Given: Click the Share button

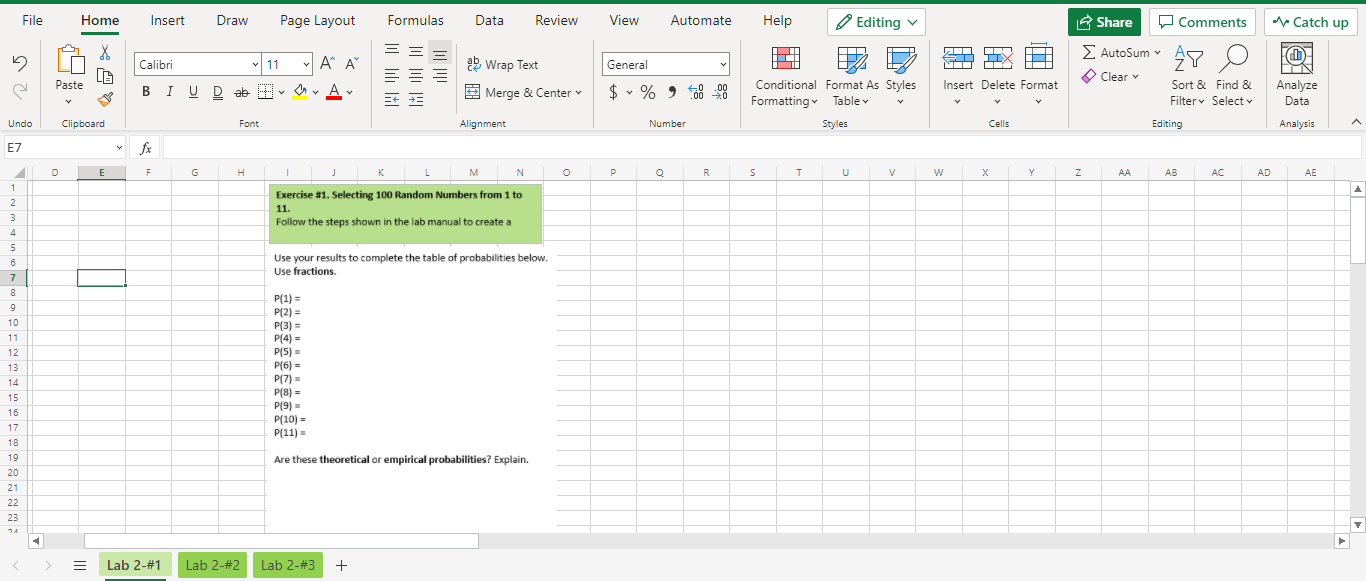Looking at the screenshot, I should (x=1104, y=21).
